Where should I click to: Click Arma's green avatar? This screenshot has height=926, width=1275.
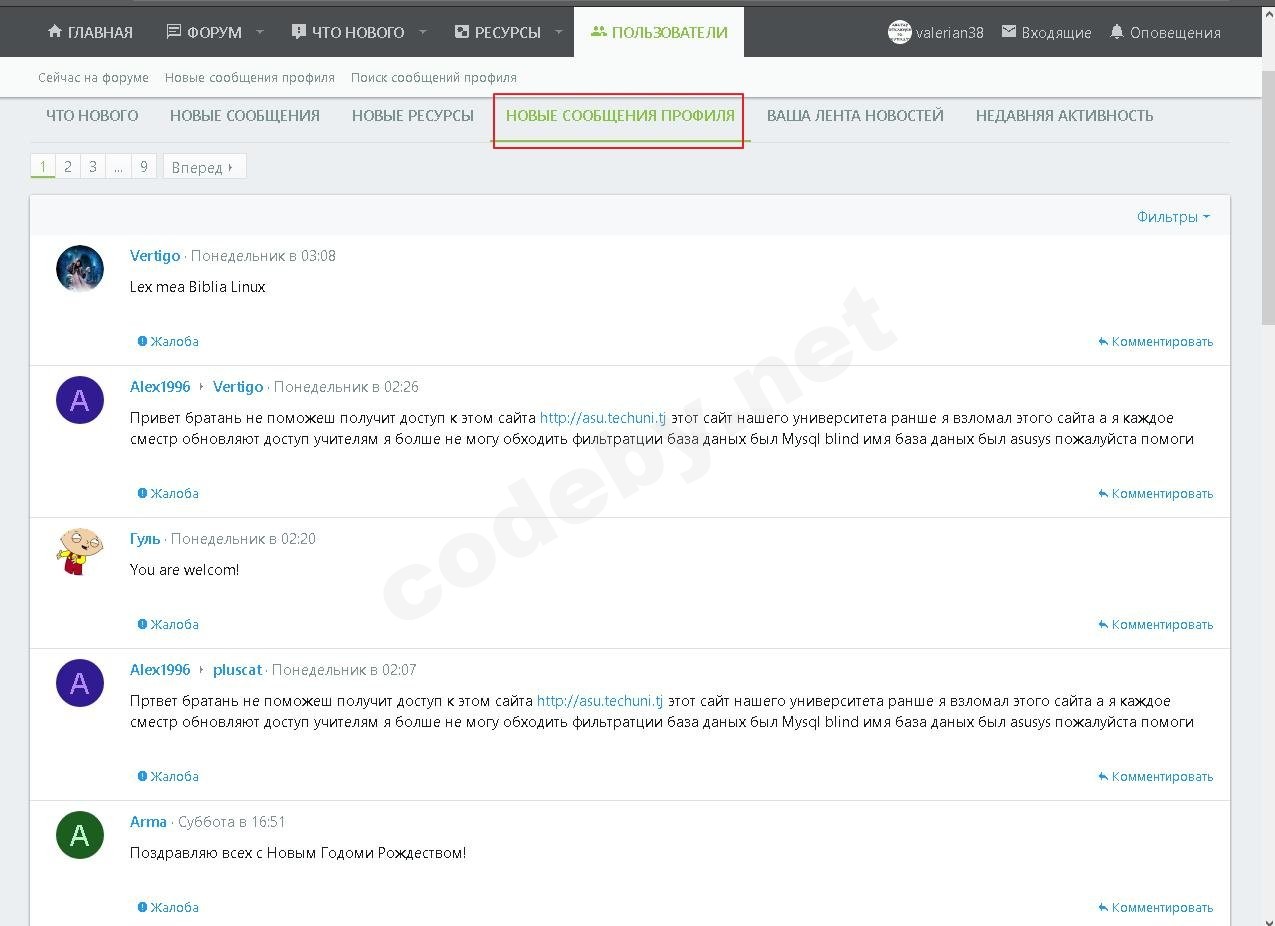[x=80, y=835]
